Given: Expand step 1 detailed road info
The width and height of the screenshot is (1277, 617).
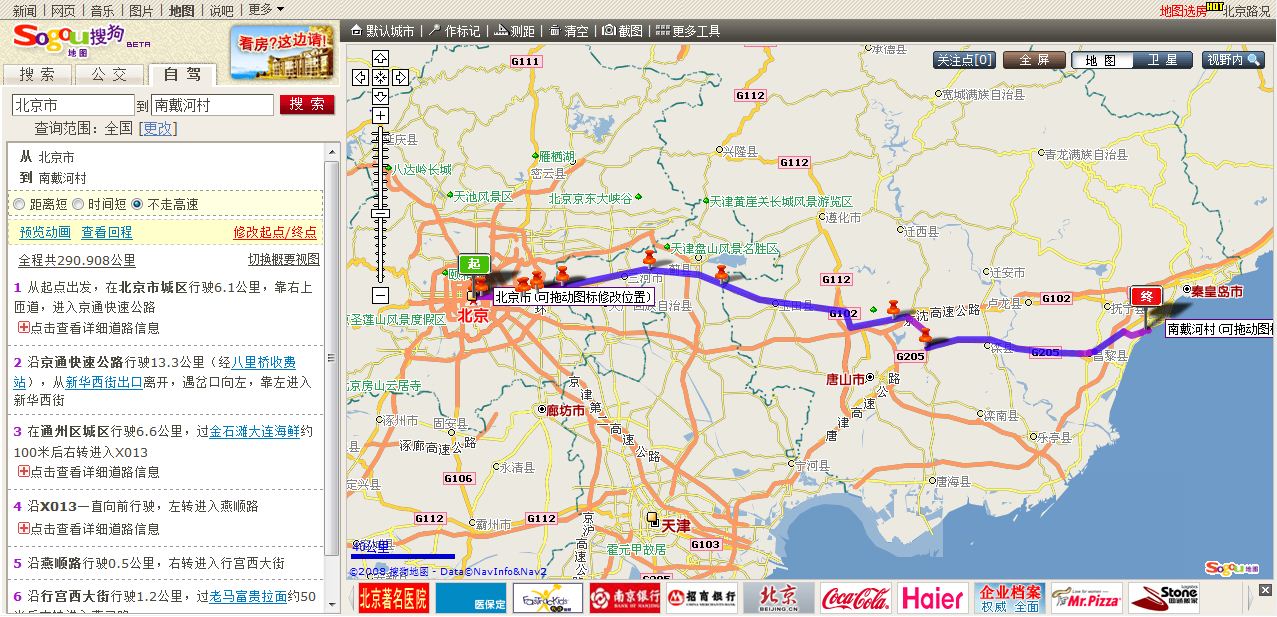Looking at the screenshot, I should click(x=23, y=328).
